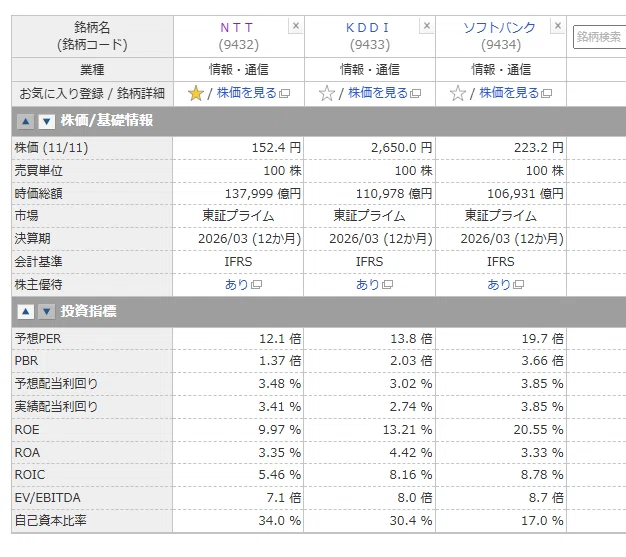Click the ROIC row label
This screenshot has width=626, height=557.
[x=30, y=475]
